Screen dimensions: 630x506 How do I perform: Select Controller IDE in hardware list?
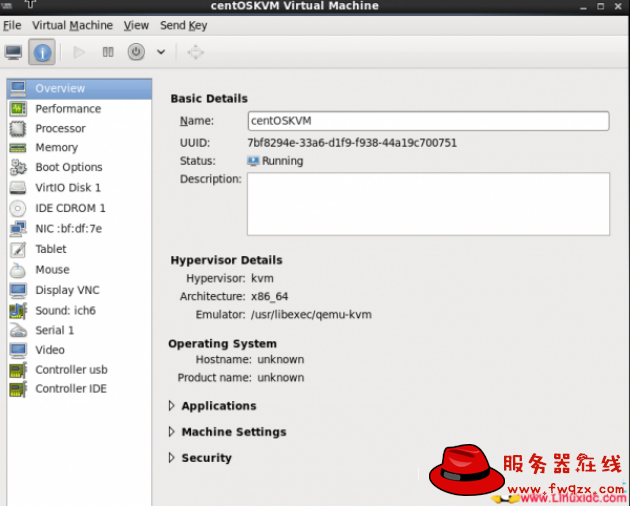pos(79,389)
